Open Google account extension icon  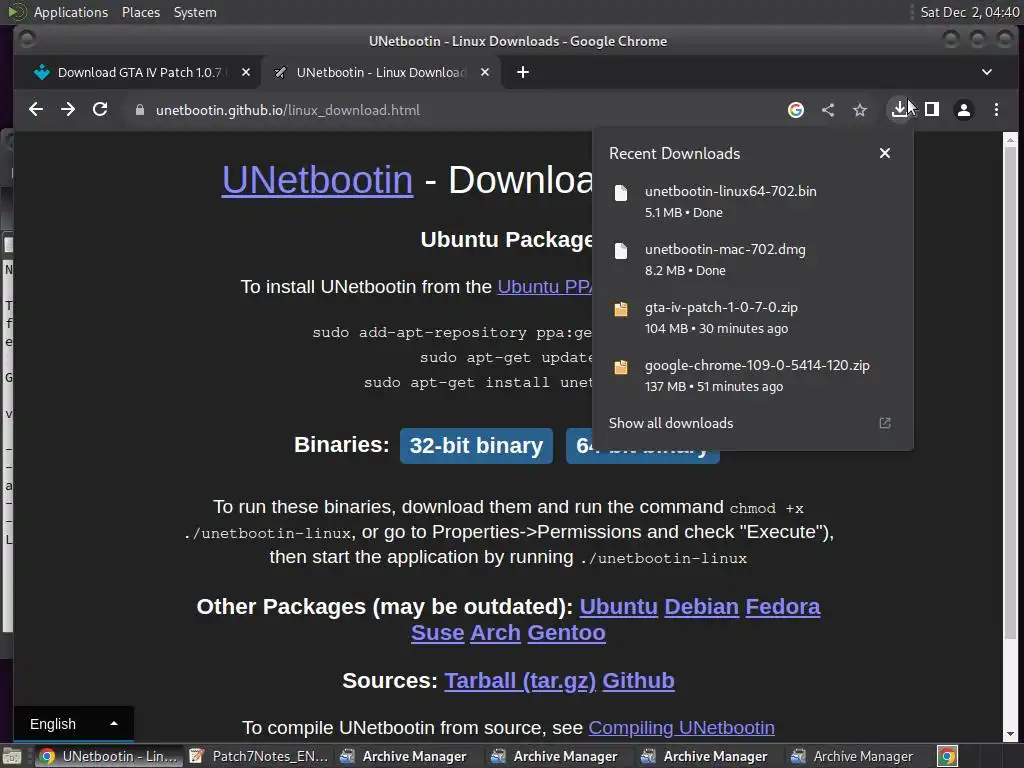[x=795, y=110]
